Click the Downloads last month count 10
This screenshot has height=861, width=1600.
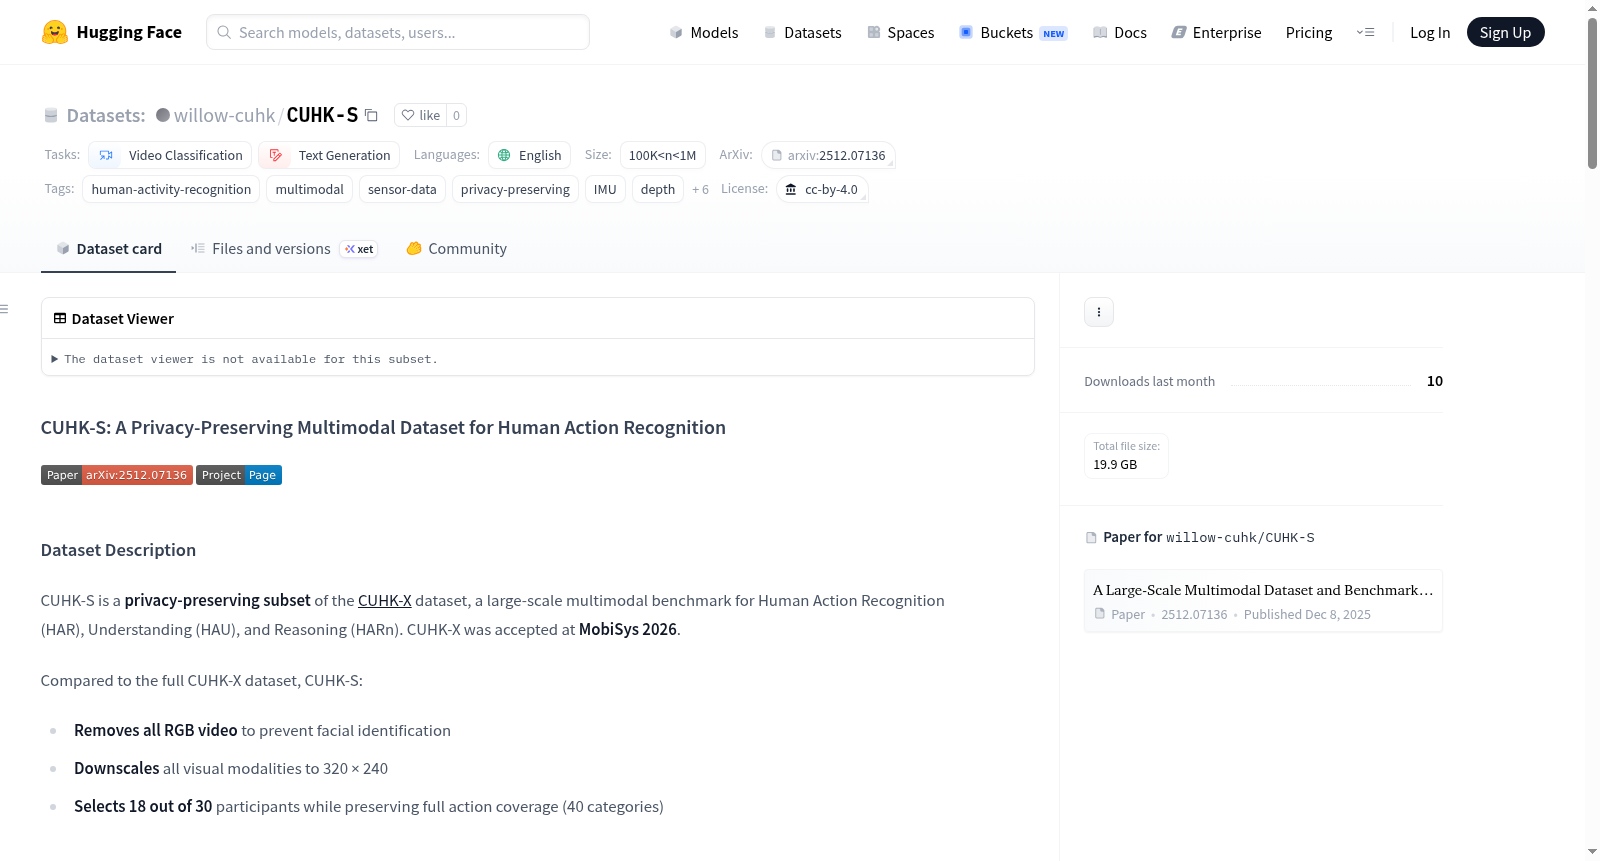tap(1435, 381)
